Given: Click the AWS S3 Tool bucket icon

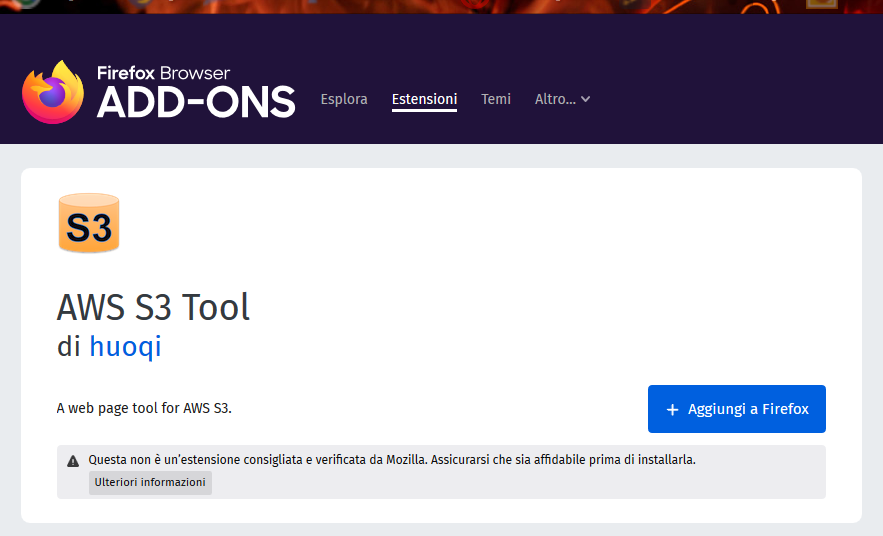Looking at the screenshot, I should (x=89, y=223).
